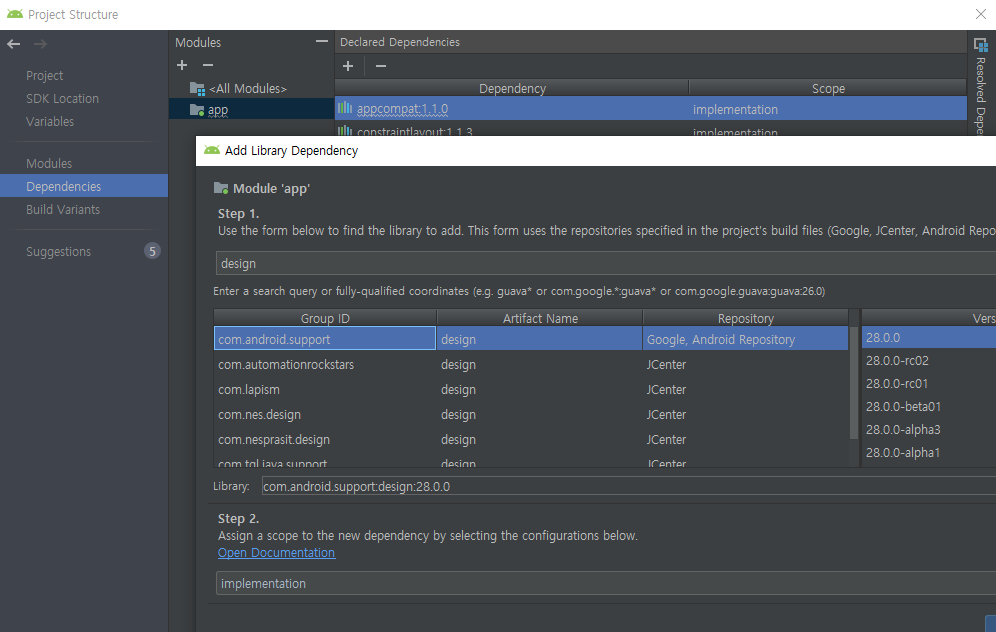The height and width of the screenshot is (632, 996).
Task: Sort by the Artifact Name column header
Action: point(540,318)
